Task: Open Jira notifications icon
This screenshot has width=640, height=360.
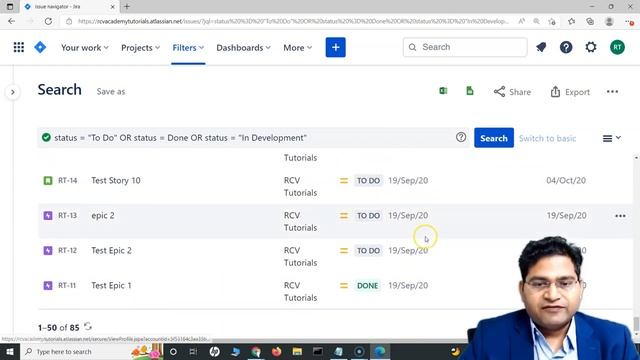Action: [x=541, y=47]
